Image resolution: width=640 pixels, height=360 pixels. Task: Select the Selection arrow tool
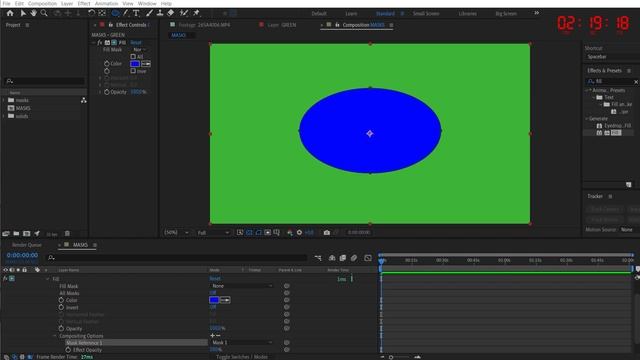pyautogui.click(x=23, y=13)
